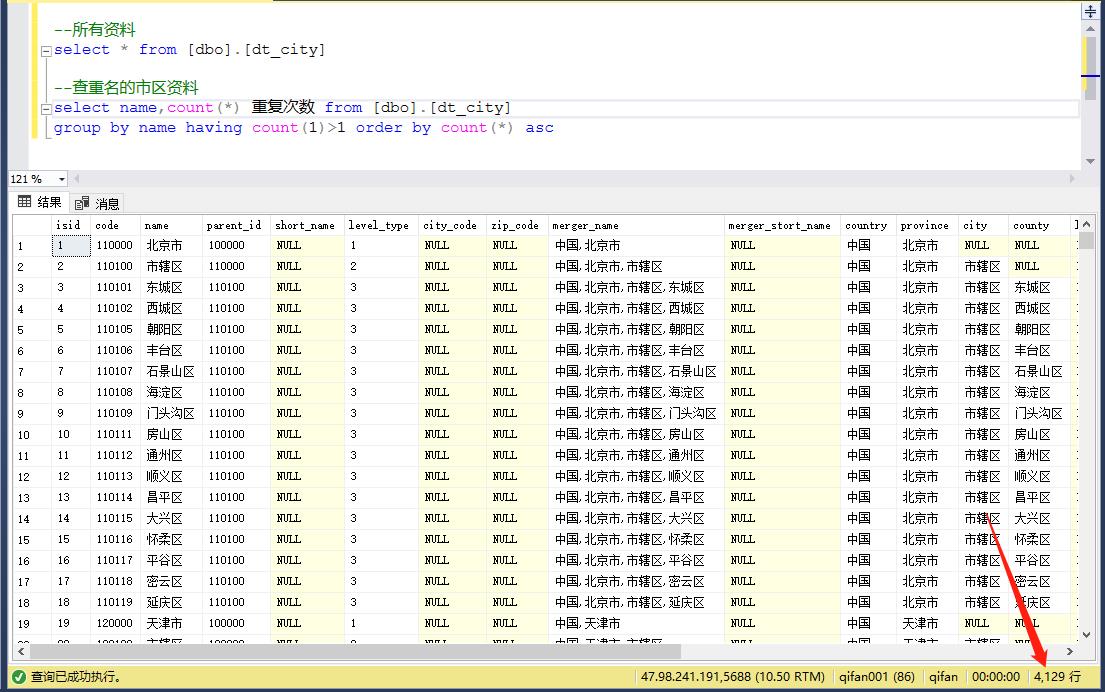The height and width of the screenshot is (692, 1105).
Task: Switch to the 消息 tab
Action: click(97, 203)
